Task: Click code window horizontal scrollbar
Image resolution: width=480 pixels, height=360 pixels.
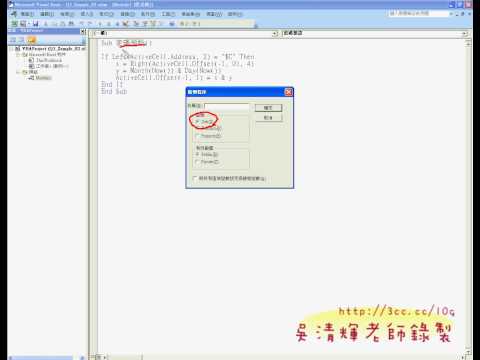Action: click(283, 357)
